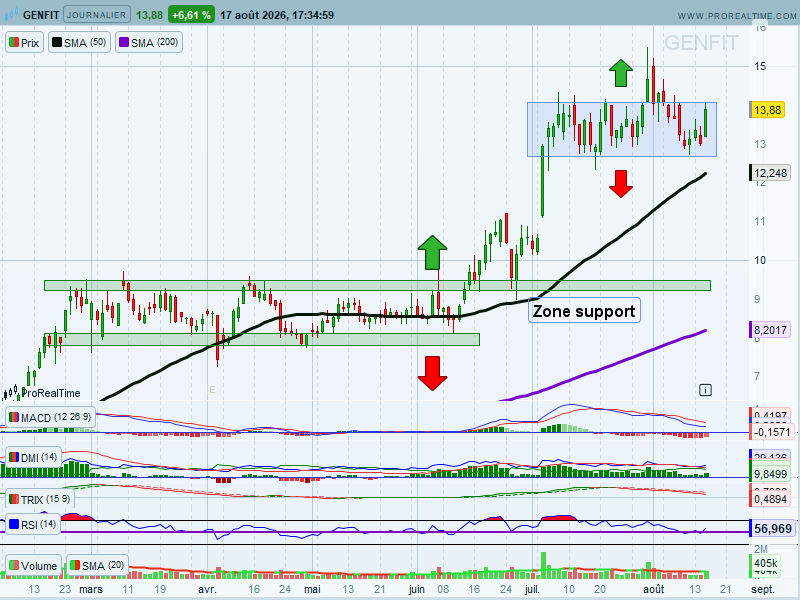This screenshot has height=600, width=800.
Task: Open the Volume panel label
Action: [x=33, y=565]
